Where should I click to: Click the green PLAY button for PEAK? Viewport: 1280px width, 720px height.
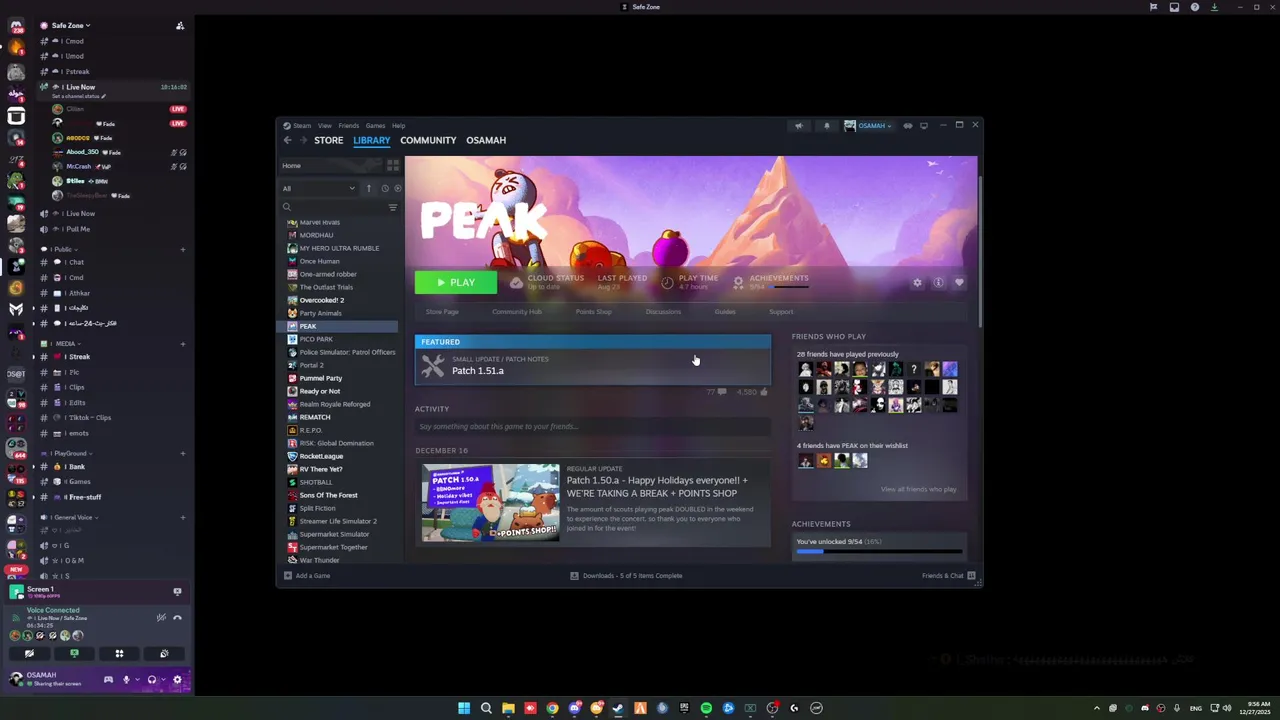coord(456,282)
